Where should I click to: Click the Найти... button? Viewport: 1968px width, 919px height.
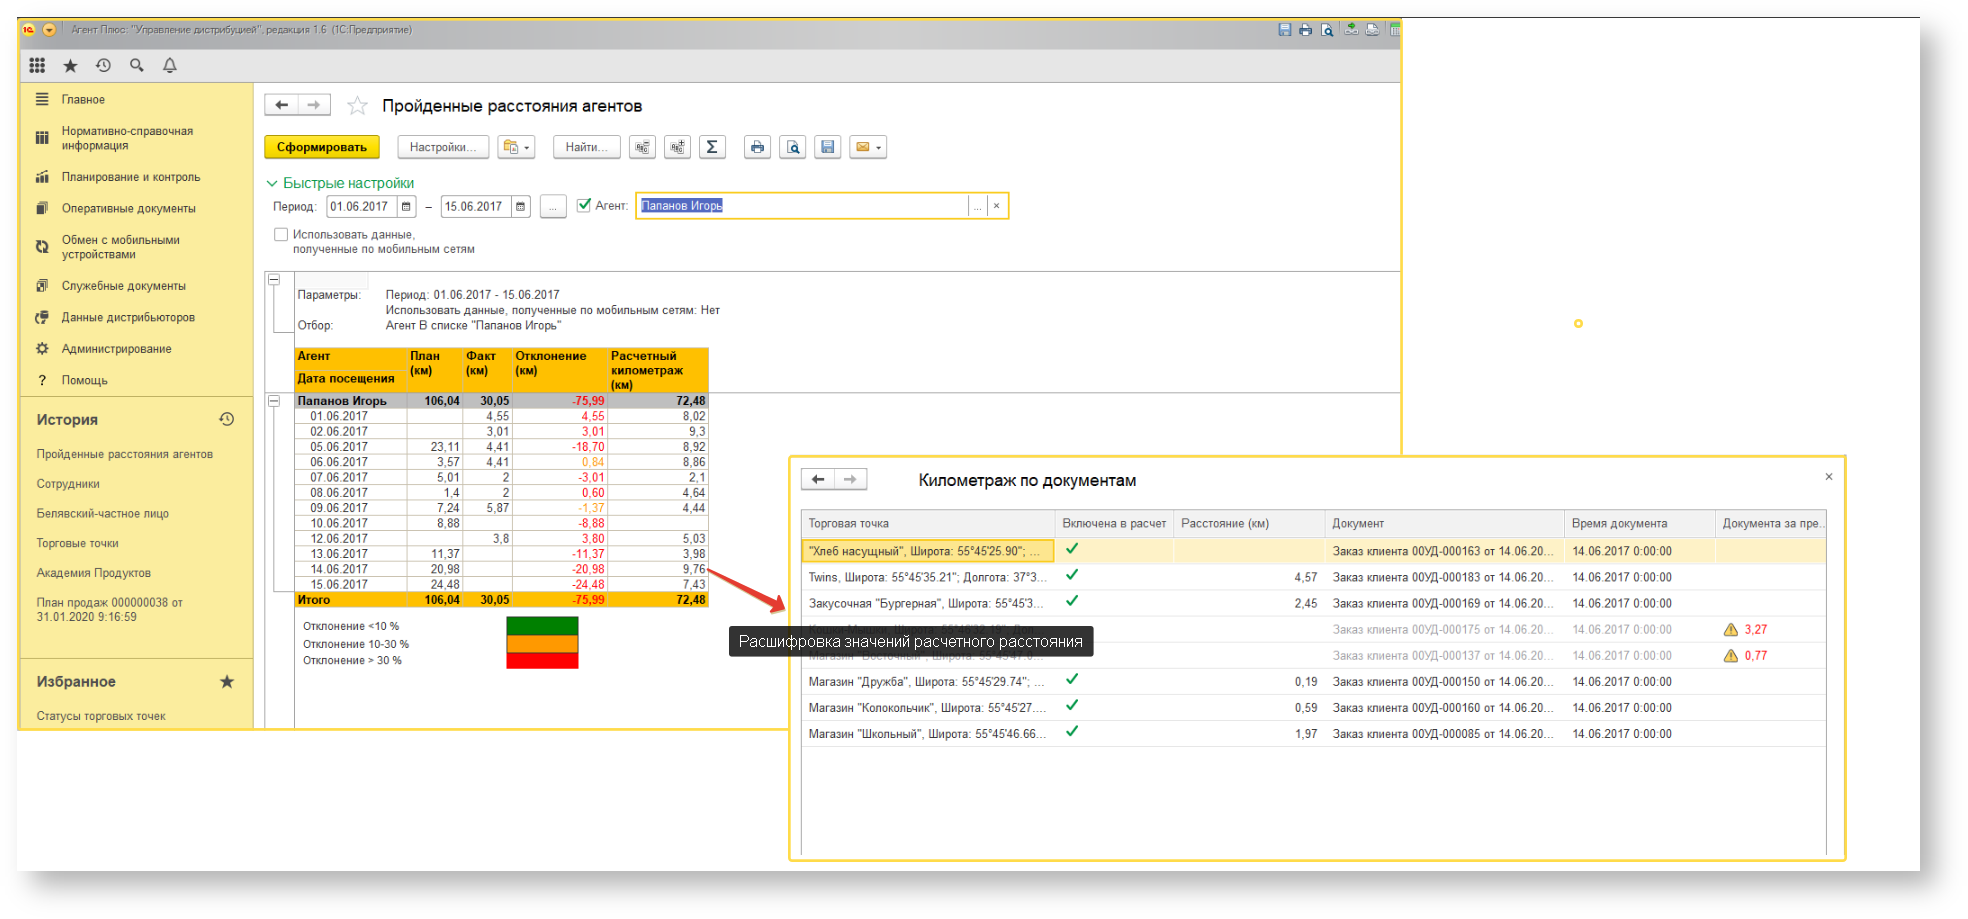(x=586, y=147)
